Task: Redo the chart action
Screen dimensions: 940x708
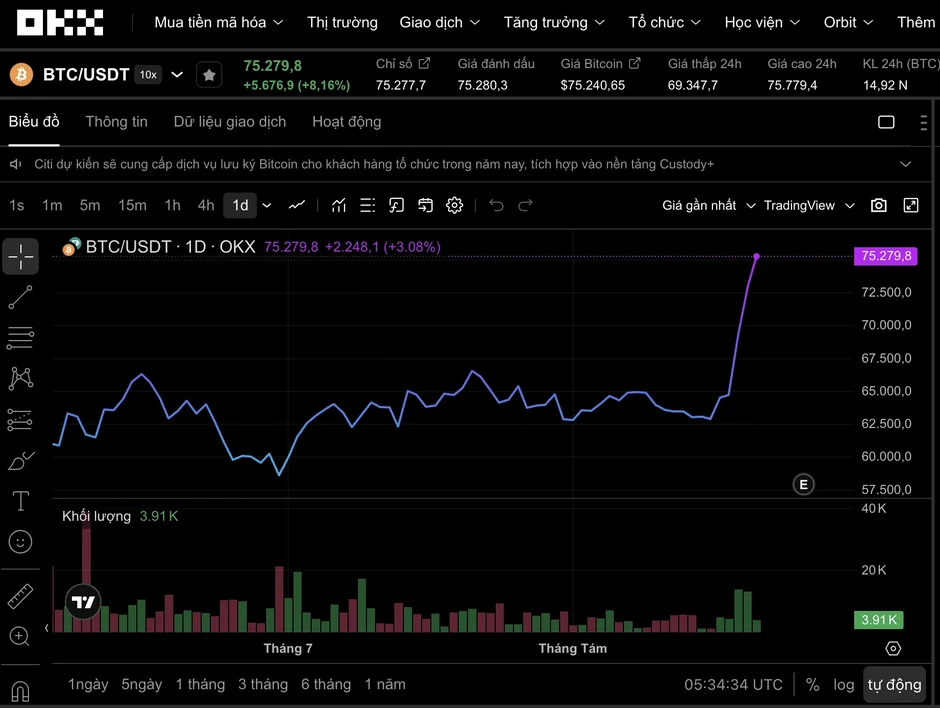Action: (x=525, y=206)
